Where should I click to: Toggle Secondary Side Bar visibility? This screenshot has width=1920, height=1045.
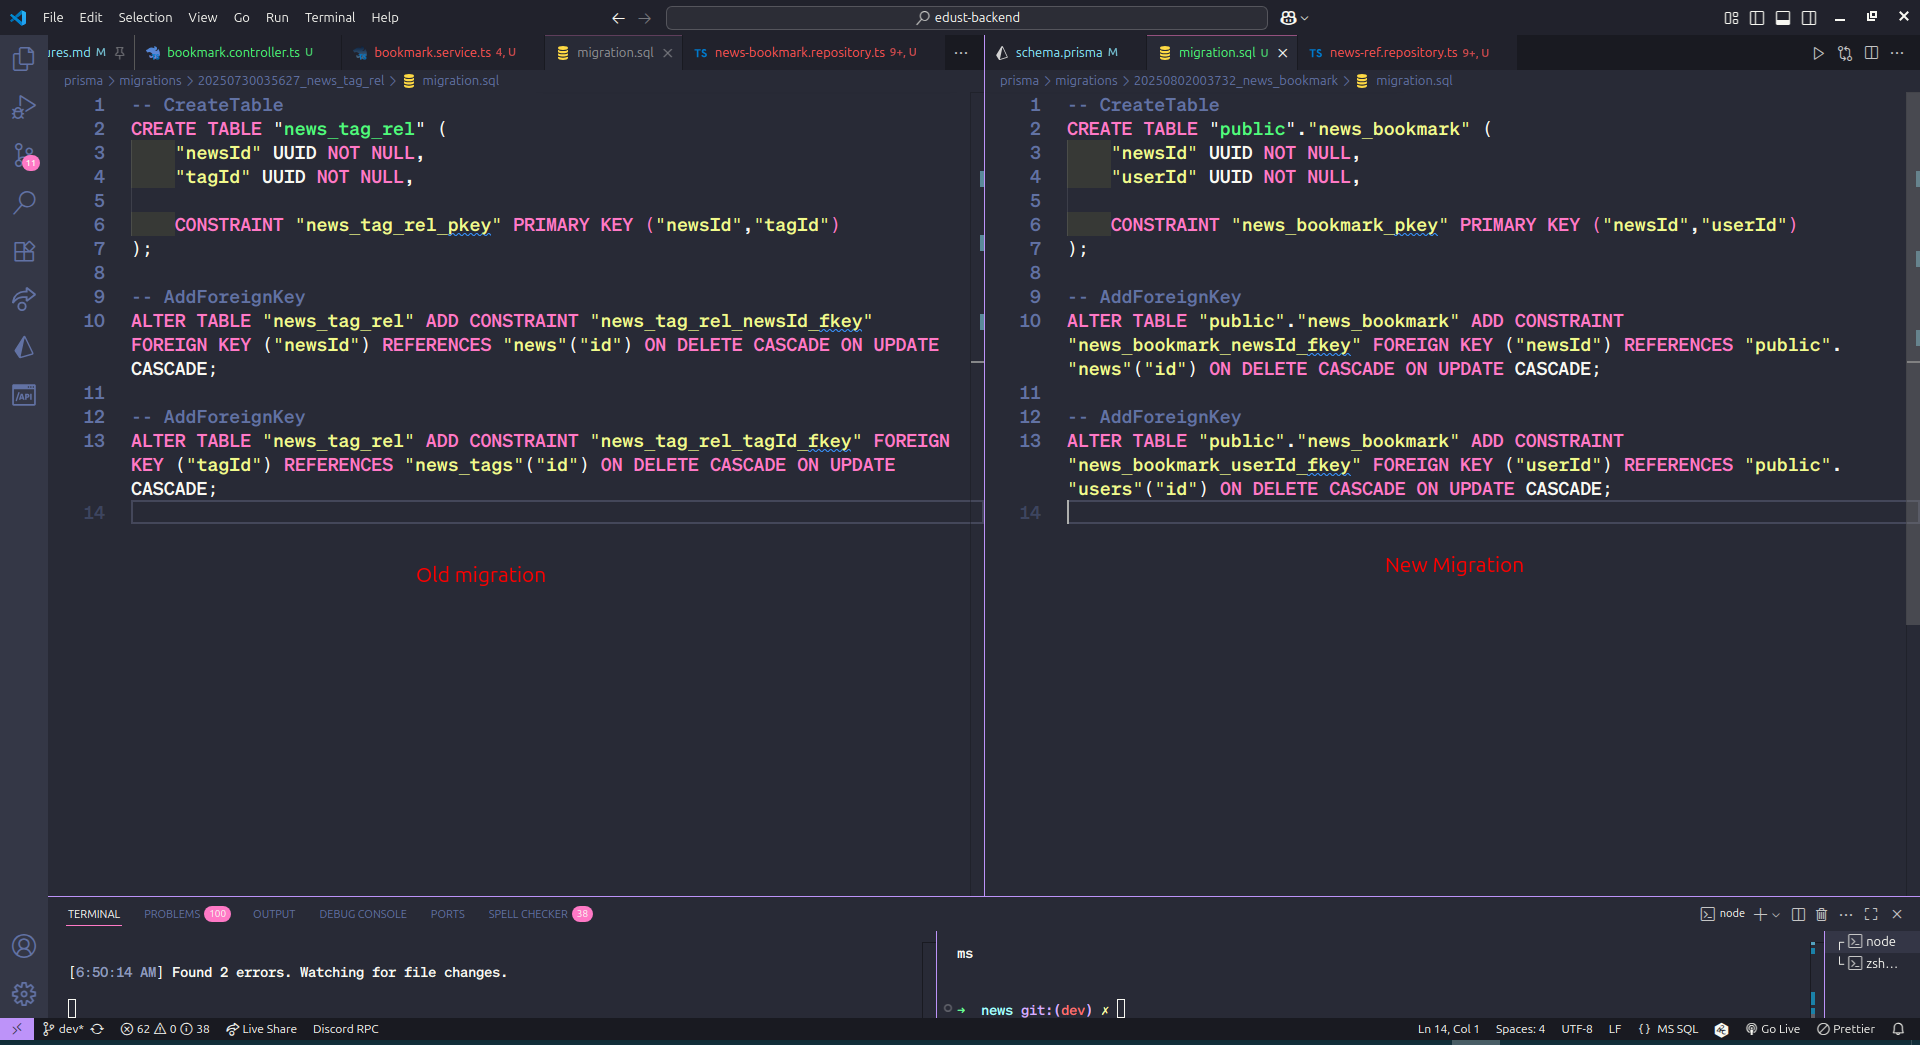[x=1809, y=18]
